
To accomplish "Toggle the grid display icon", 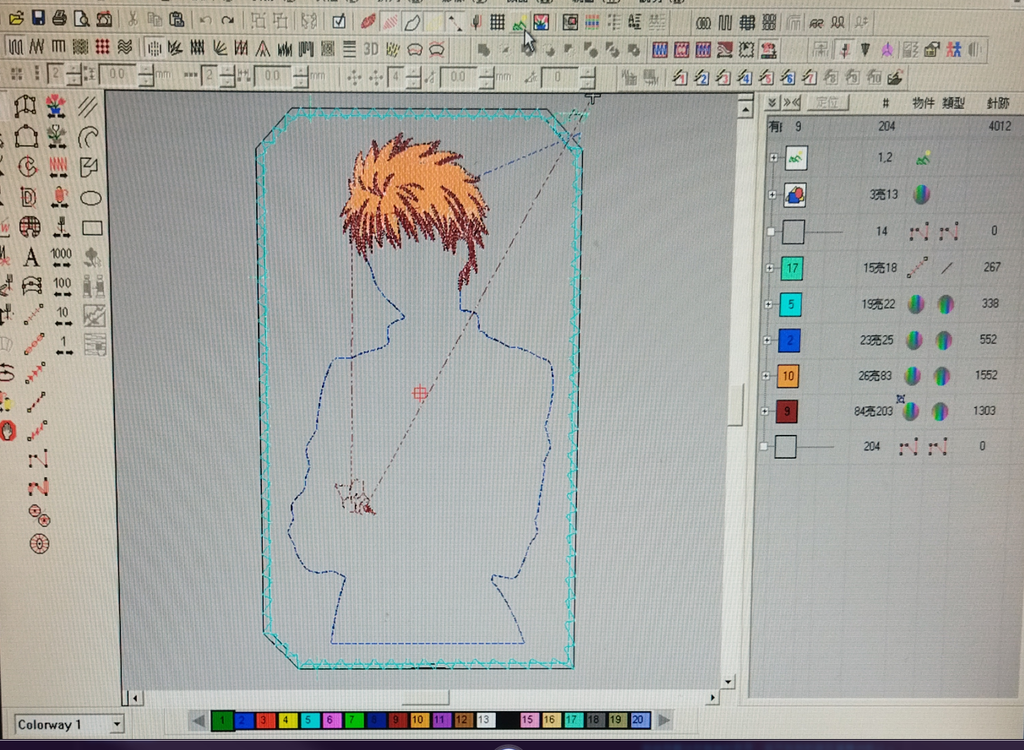I will click(x=498, y=23).
